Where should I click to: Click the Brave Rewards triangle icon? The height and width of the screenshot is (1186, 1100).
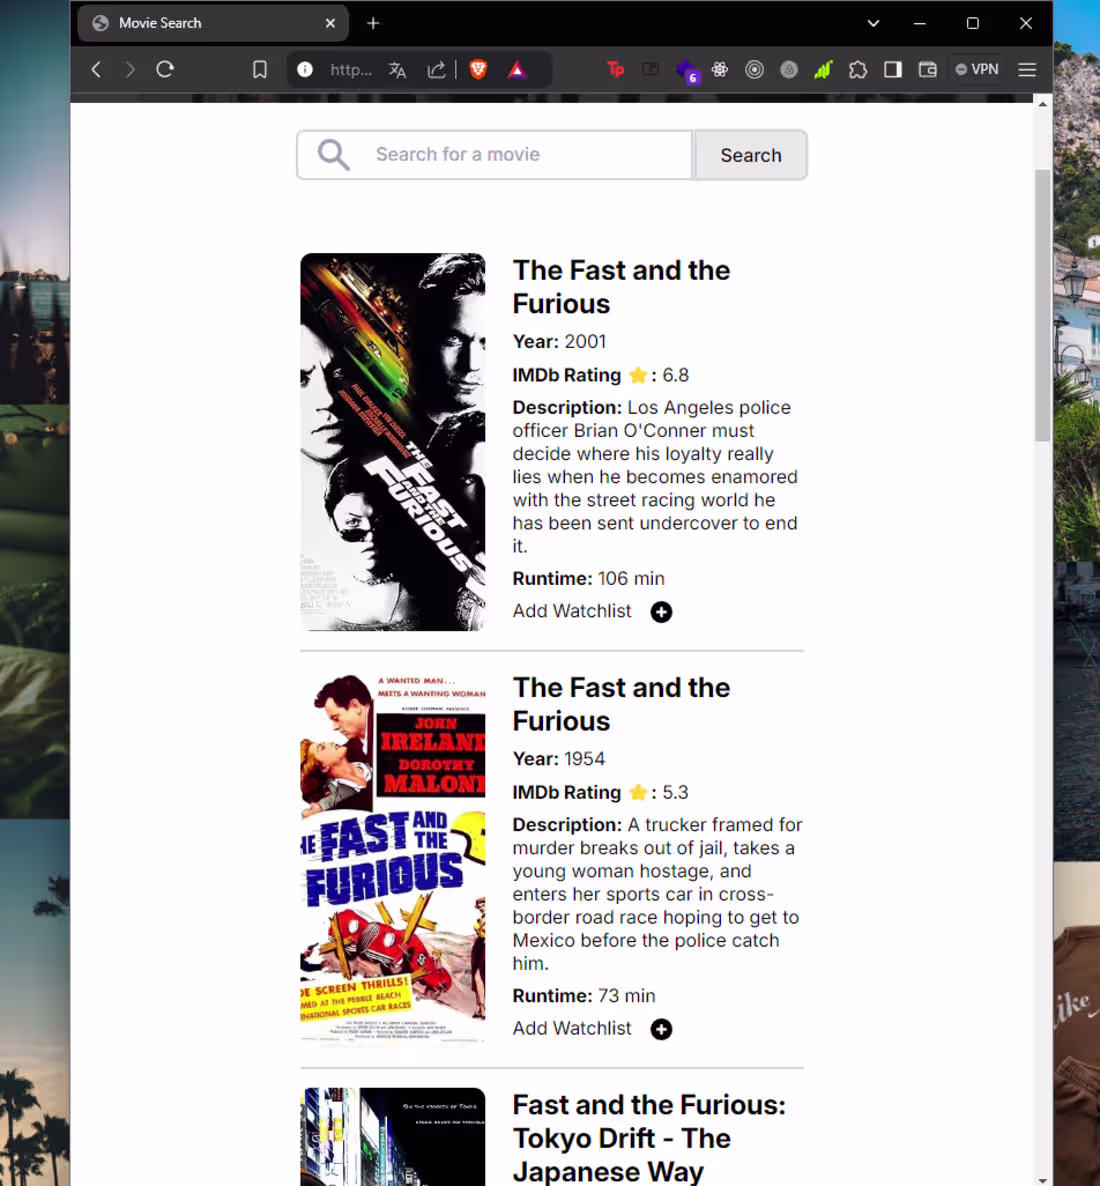coord(517,69)
